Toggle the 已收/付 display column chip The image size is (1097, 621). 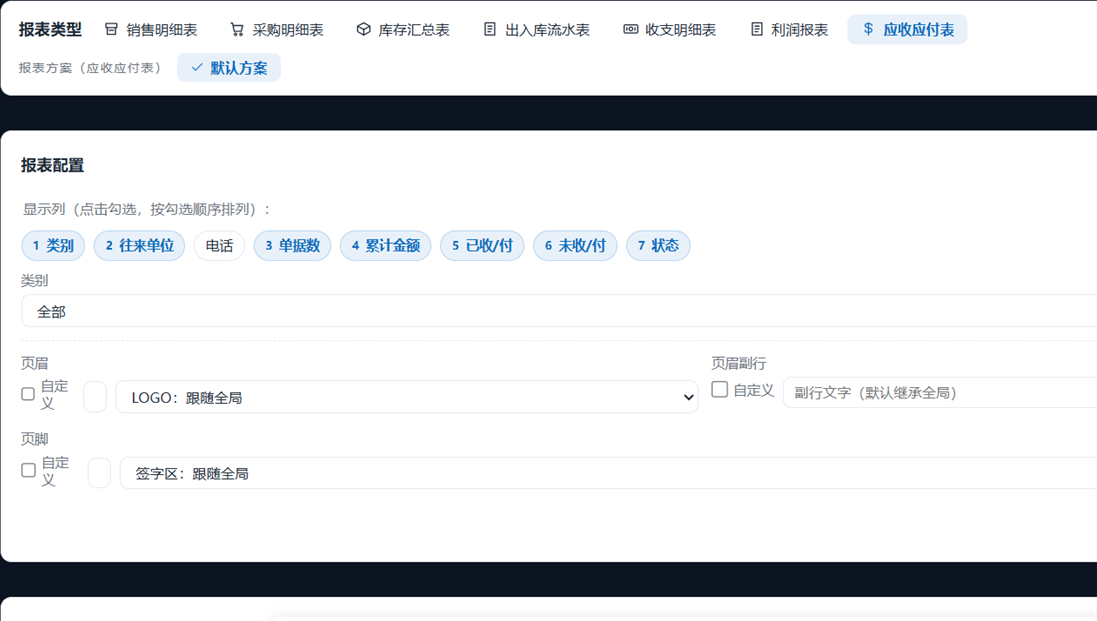[482, 245]
